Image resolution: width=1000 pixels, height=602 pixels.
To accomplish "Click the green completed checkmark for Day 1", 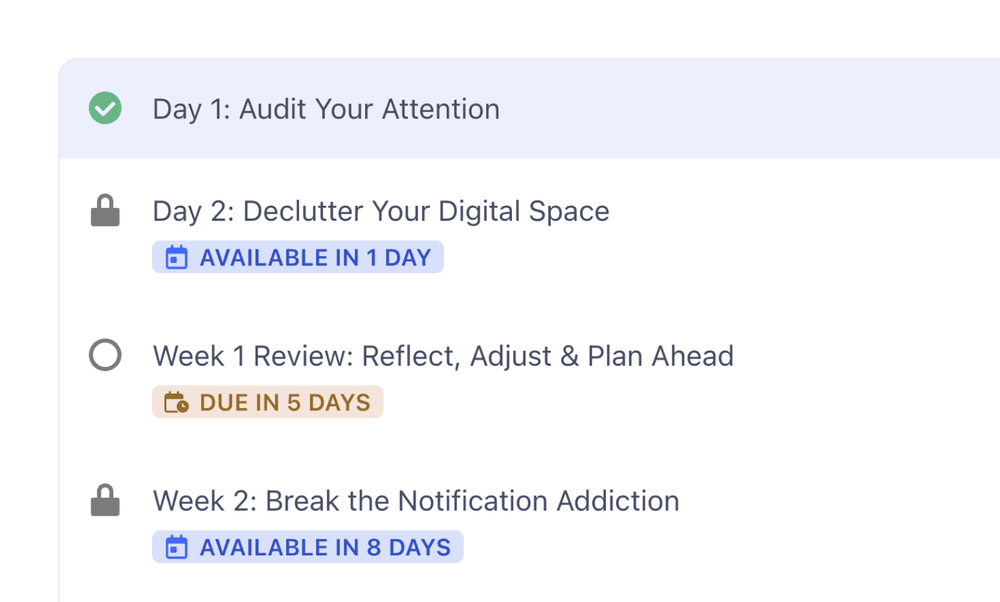I will point(105,108).
